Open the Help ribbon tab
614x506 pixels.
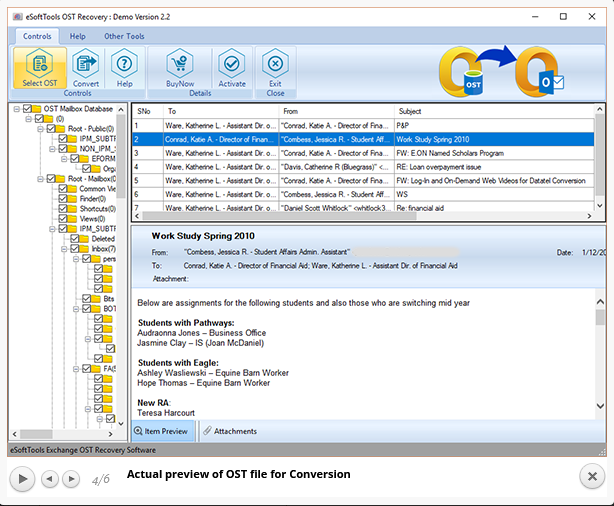78,36
